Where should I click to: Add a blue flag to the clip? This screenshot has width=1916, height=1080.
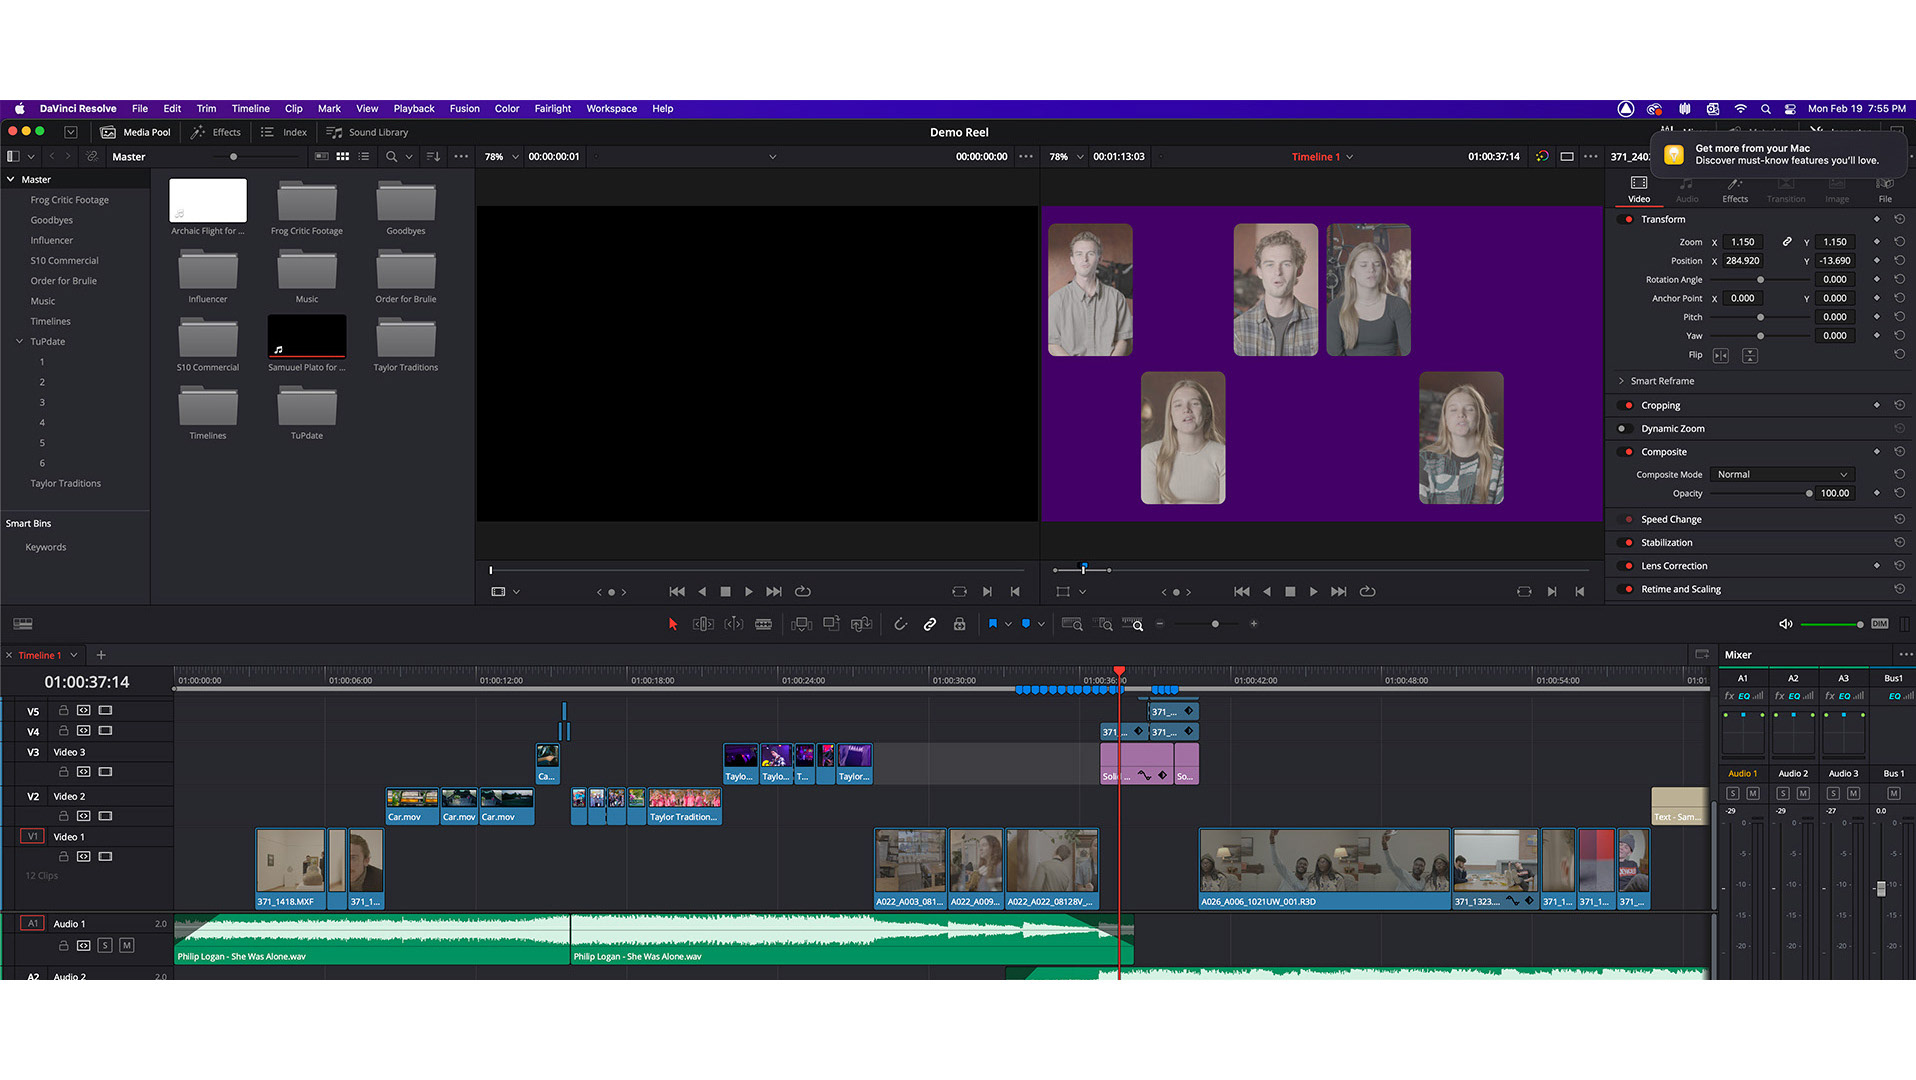(x=993, y=624)
